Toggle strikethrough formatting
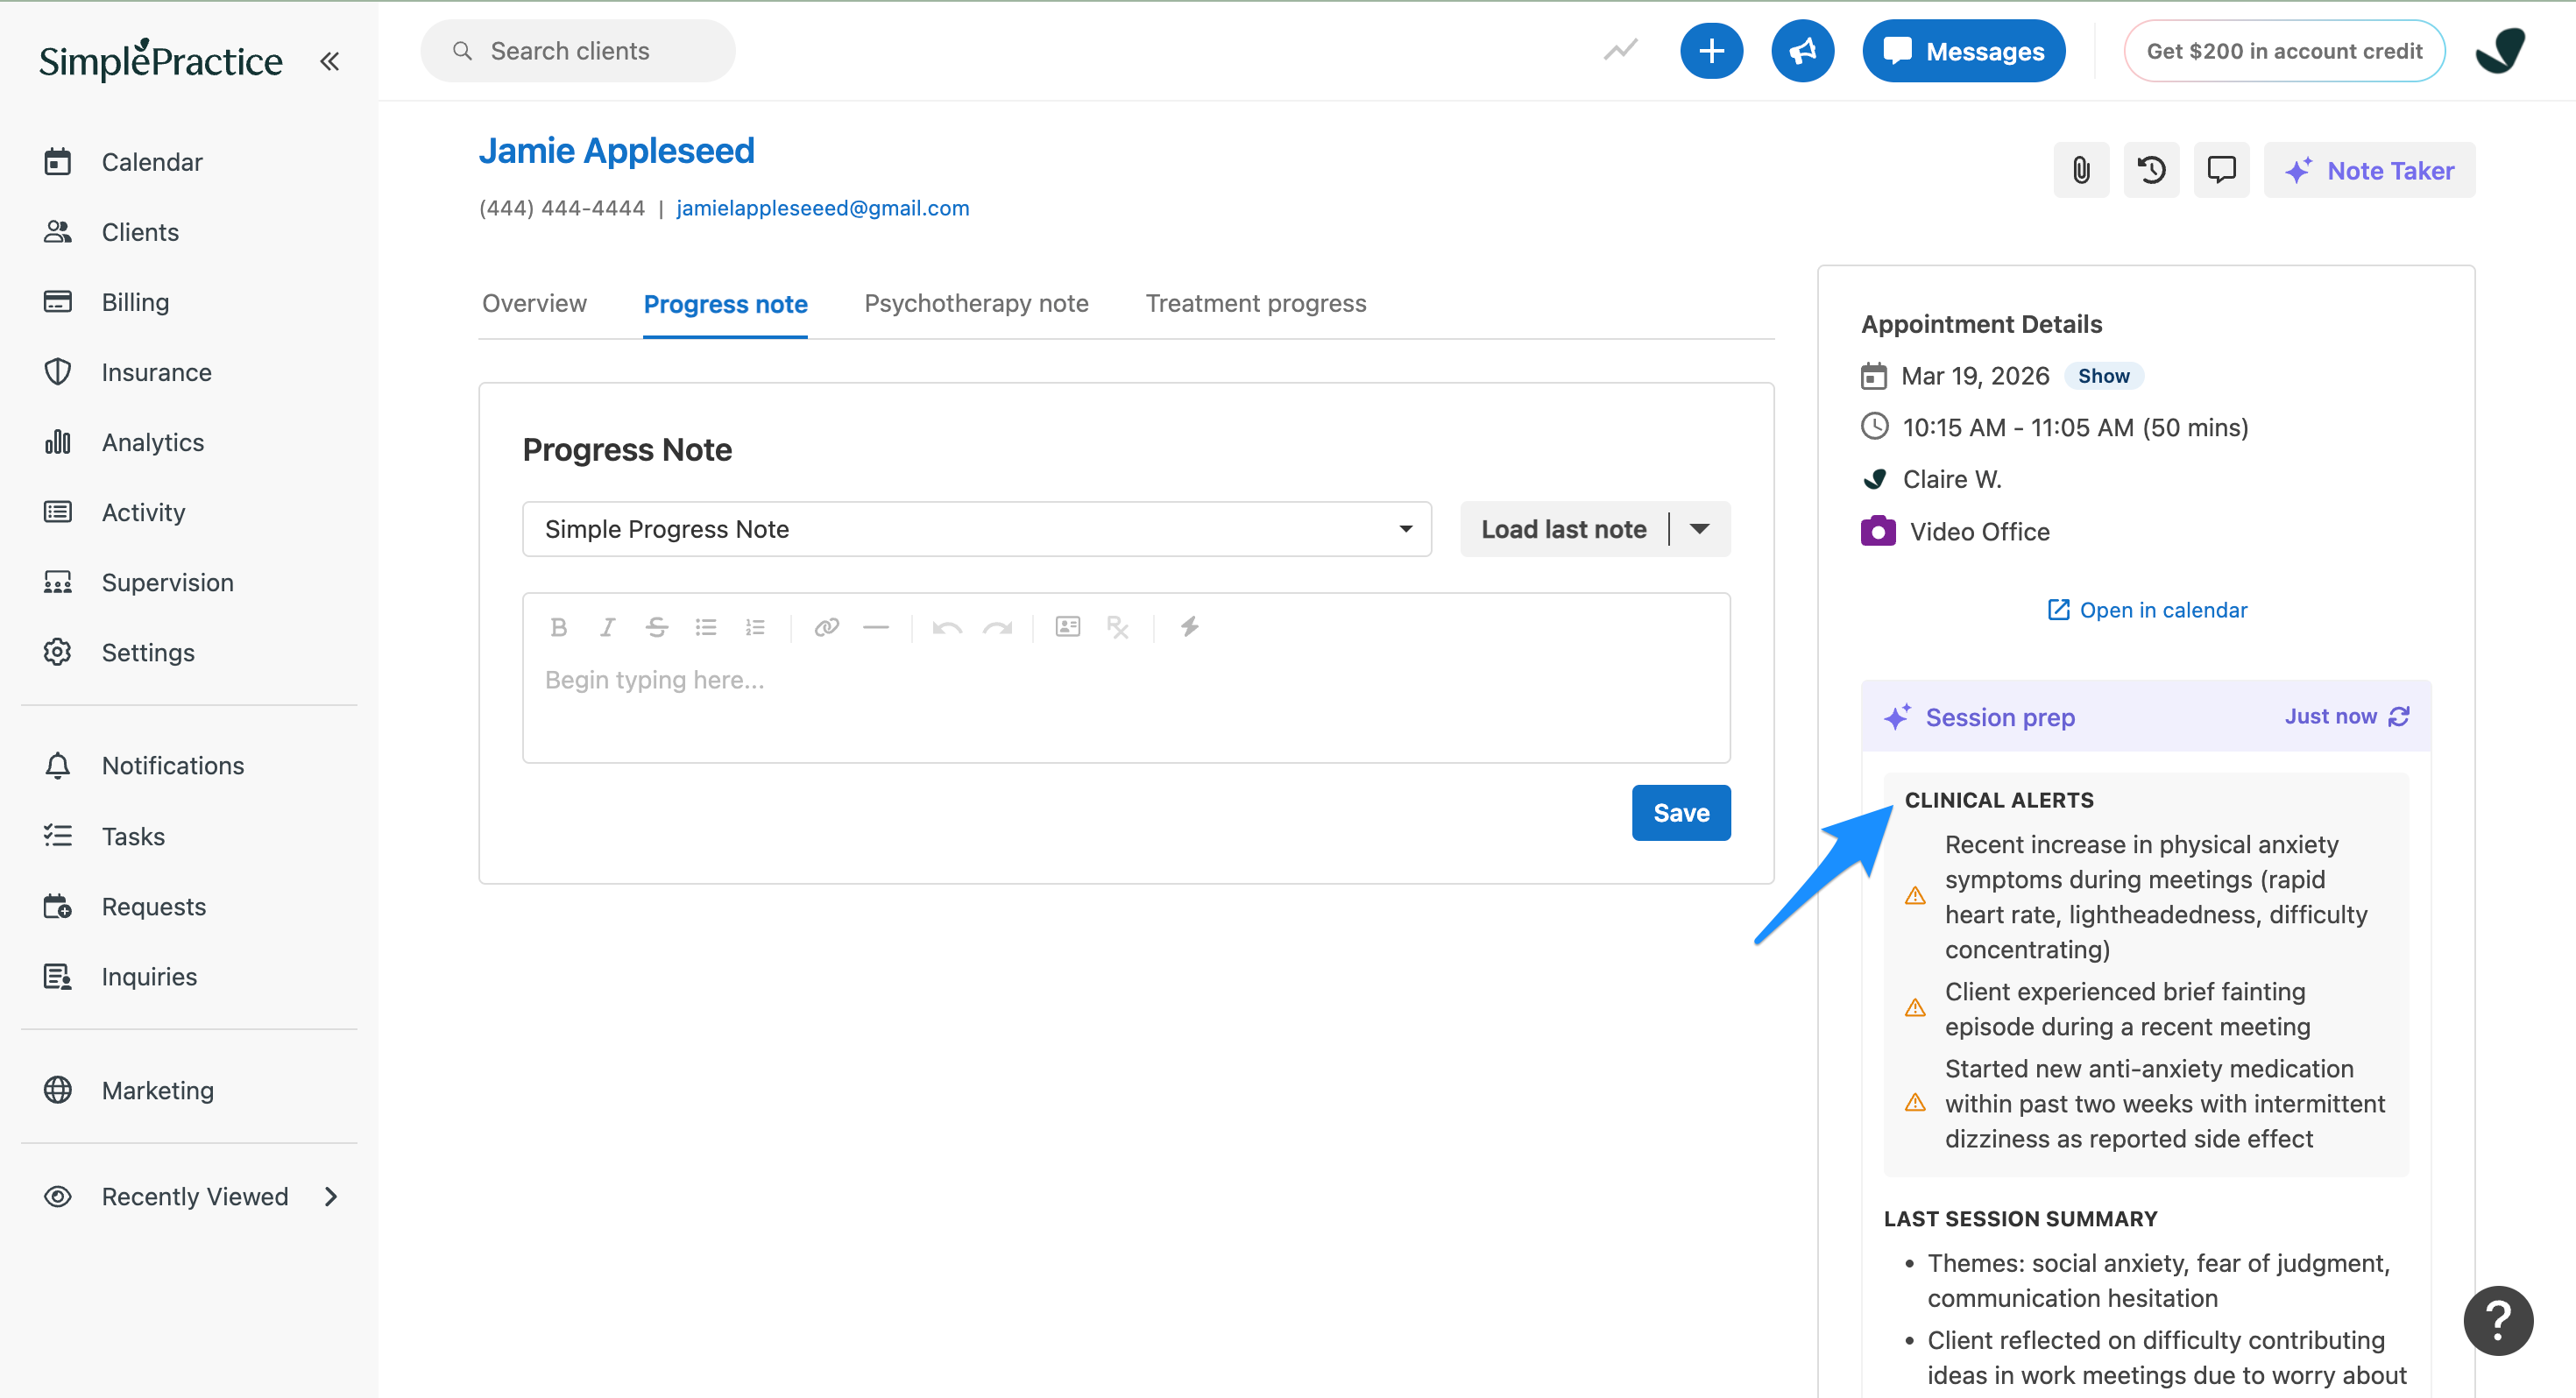 click(x=656, y=627)
